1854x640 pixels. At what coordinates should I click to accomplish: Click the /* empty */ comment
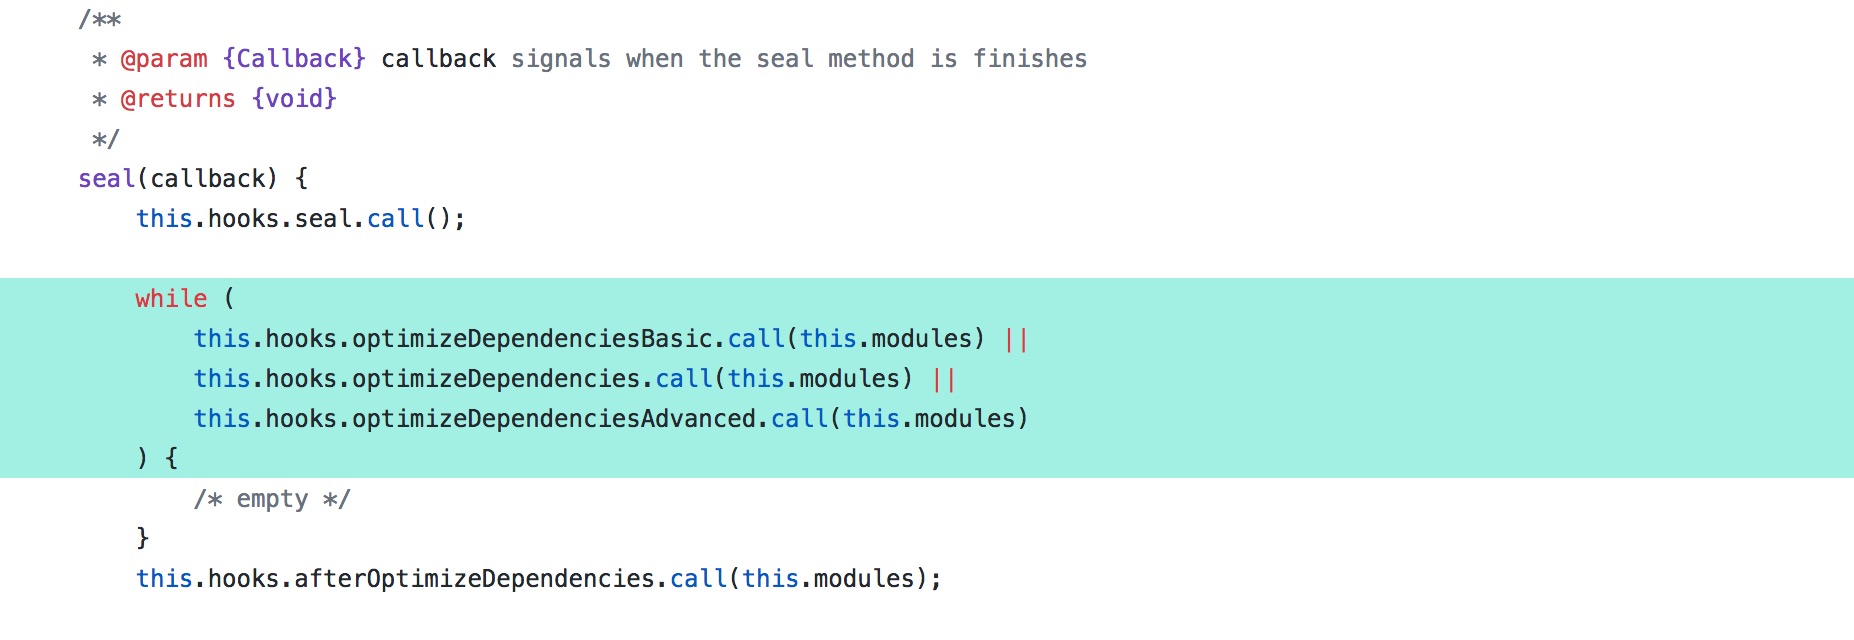(272, 499)
